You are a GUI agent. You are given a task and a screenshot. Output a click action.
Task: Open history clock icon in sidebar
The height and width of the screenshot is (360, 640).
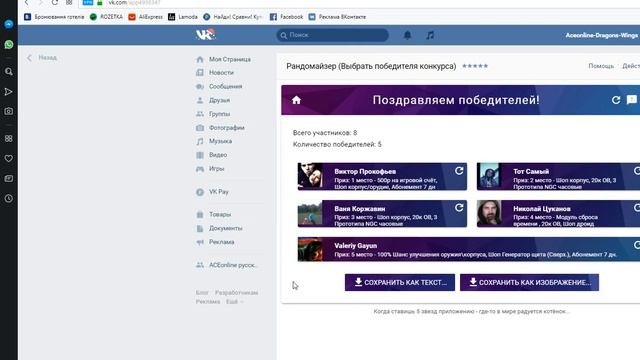9,198
